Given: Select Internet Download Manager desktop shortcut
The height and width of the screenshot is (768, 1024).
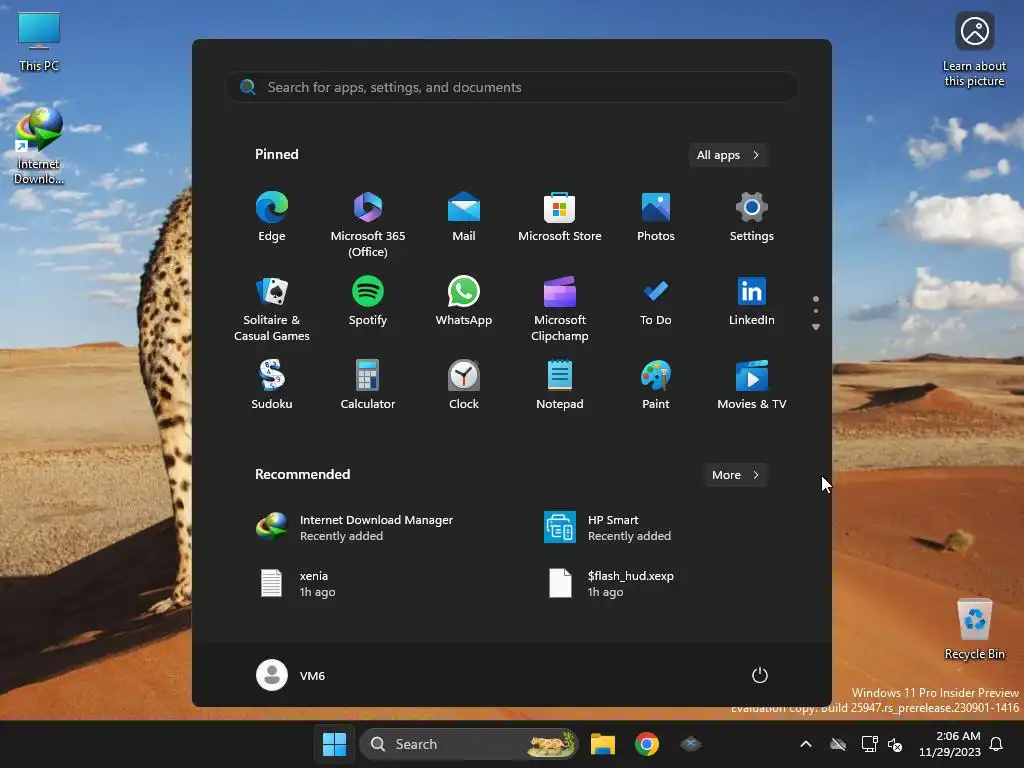Looking at the screenshot, I should [39, 146].
